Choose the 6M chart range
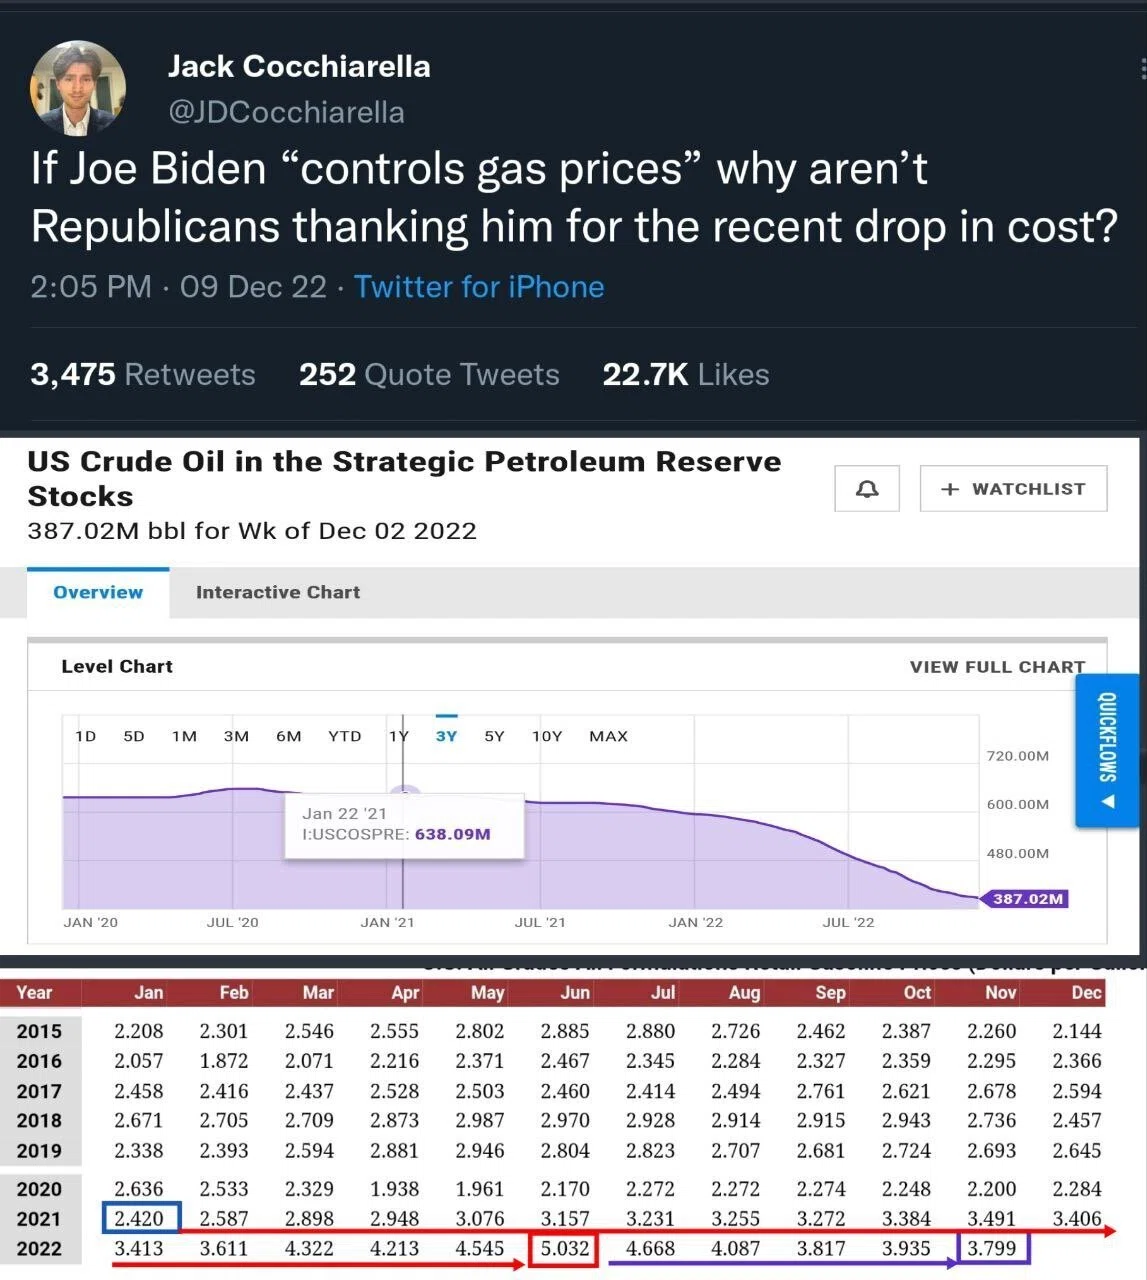The height and width of the screenshot is (1280, 1147). click(289, 736)
